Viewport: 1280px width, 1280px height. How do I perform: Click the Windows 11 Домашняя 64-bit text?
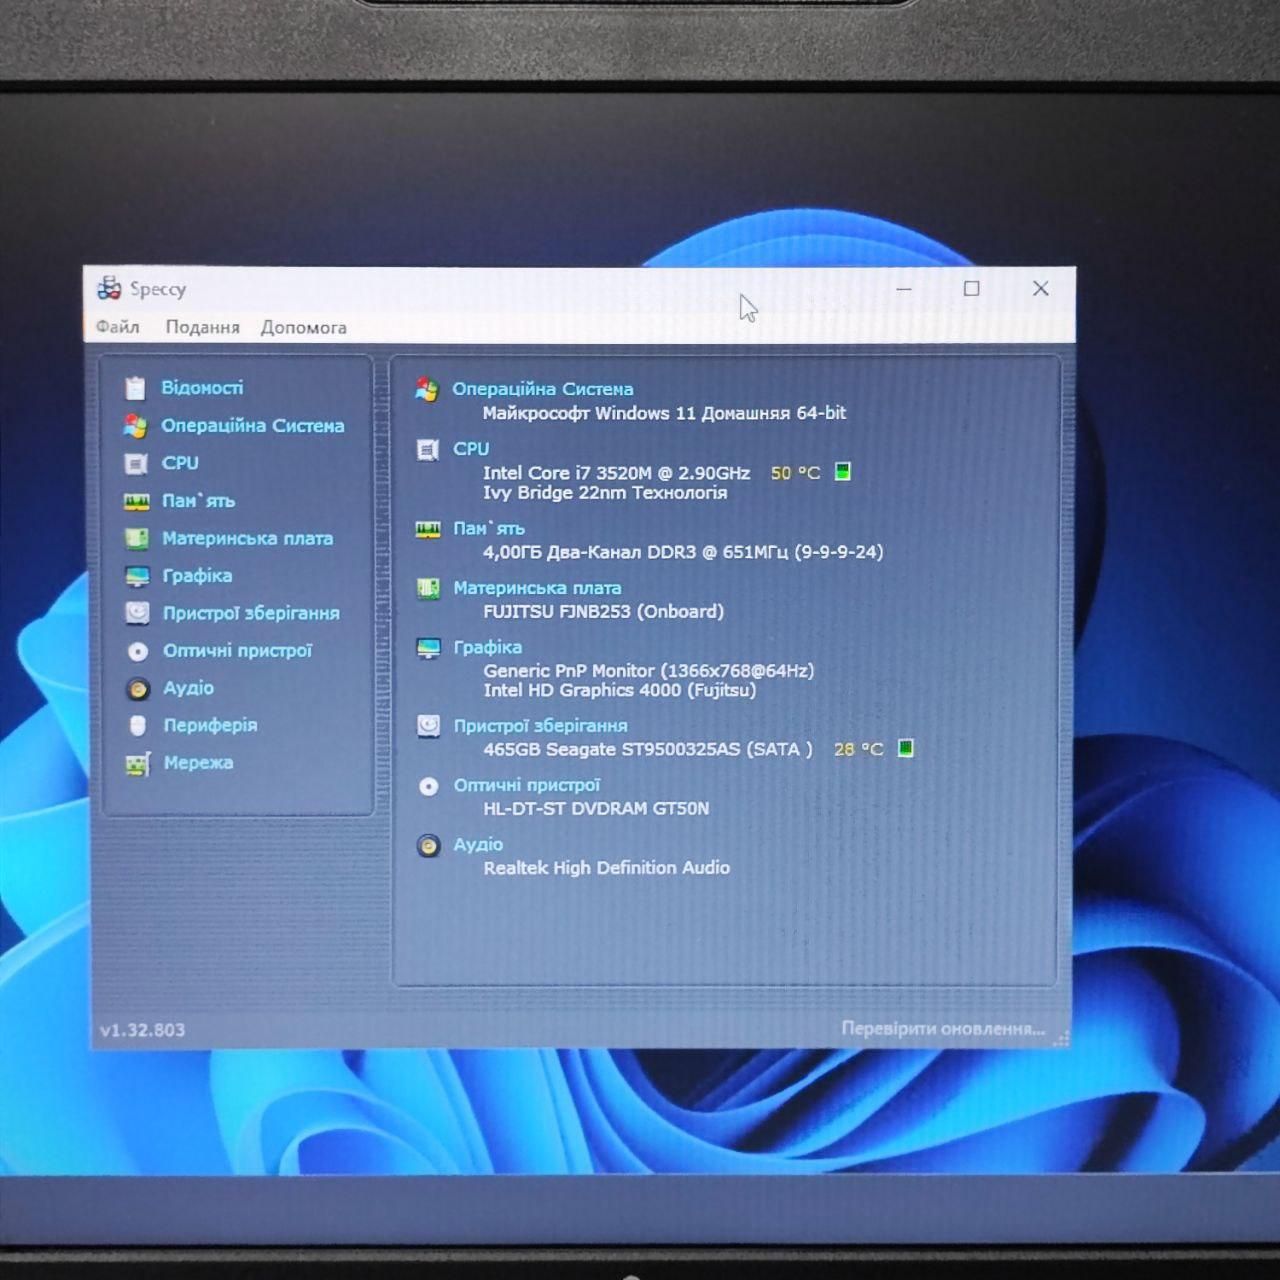pyautogui.click(x=665, y=413)
